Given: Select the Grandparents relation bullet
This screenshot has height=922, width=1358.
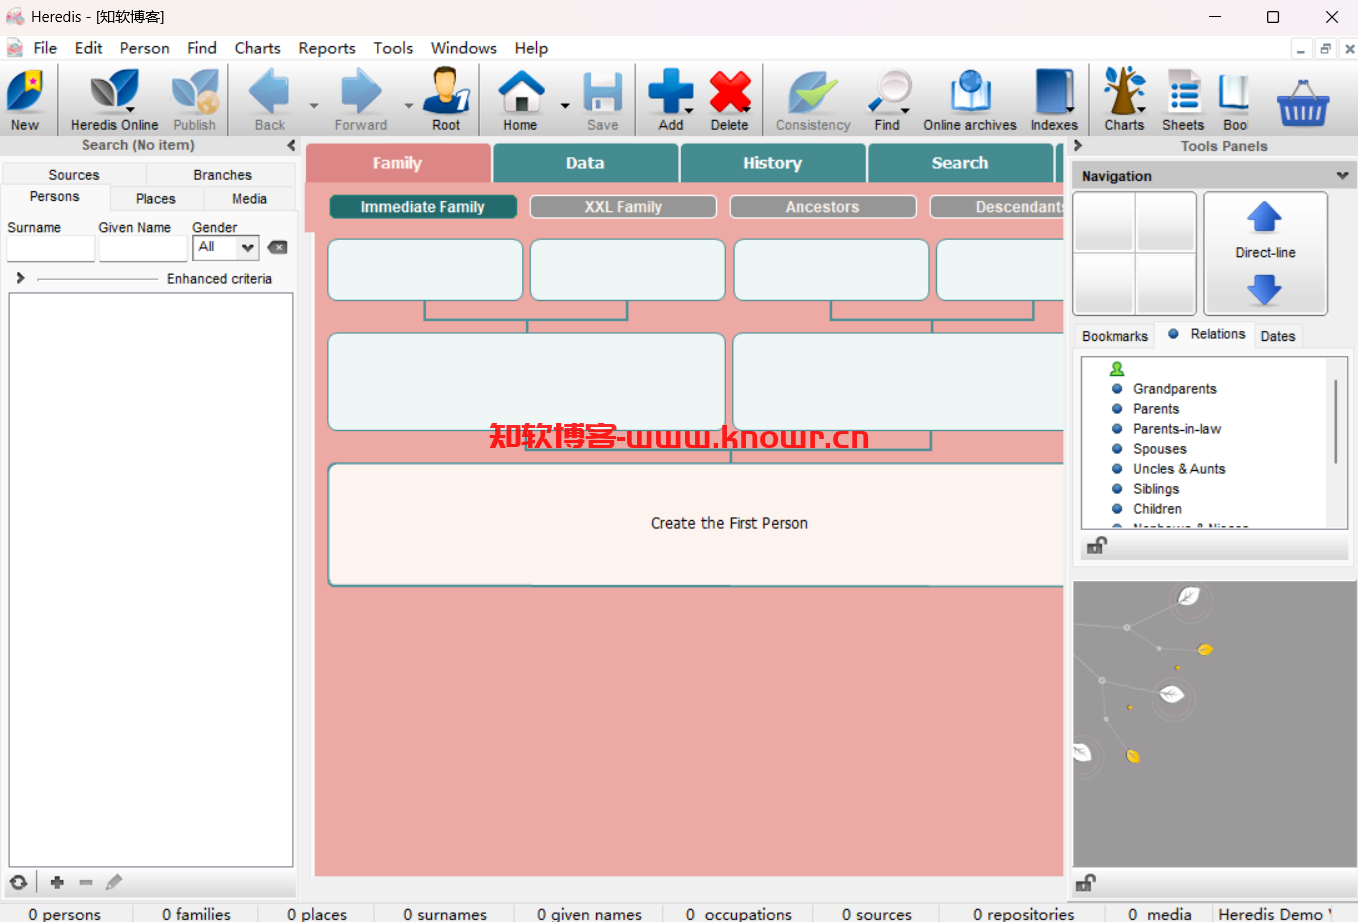Looking at the screenshot, I should point(1117,388).
